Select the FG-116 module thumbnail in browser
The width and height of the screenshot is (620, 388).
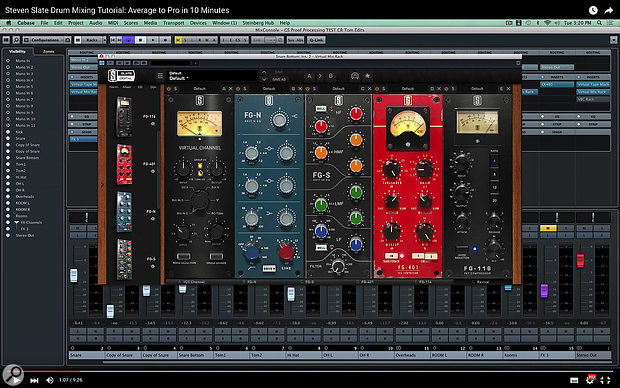coord(124,117)
